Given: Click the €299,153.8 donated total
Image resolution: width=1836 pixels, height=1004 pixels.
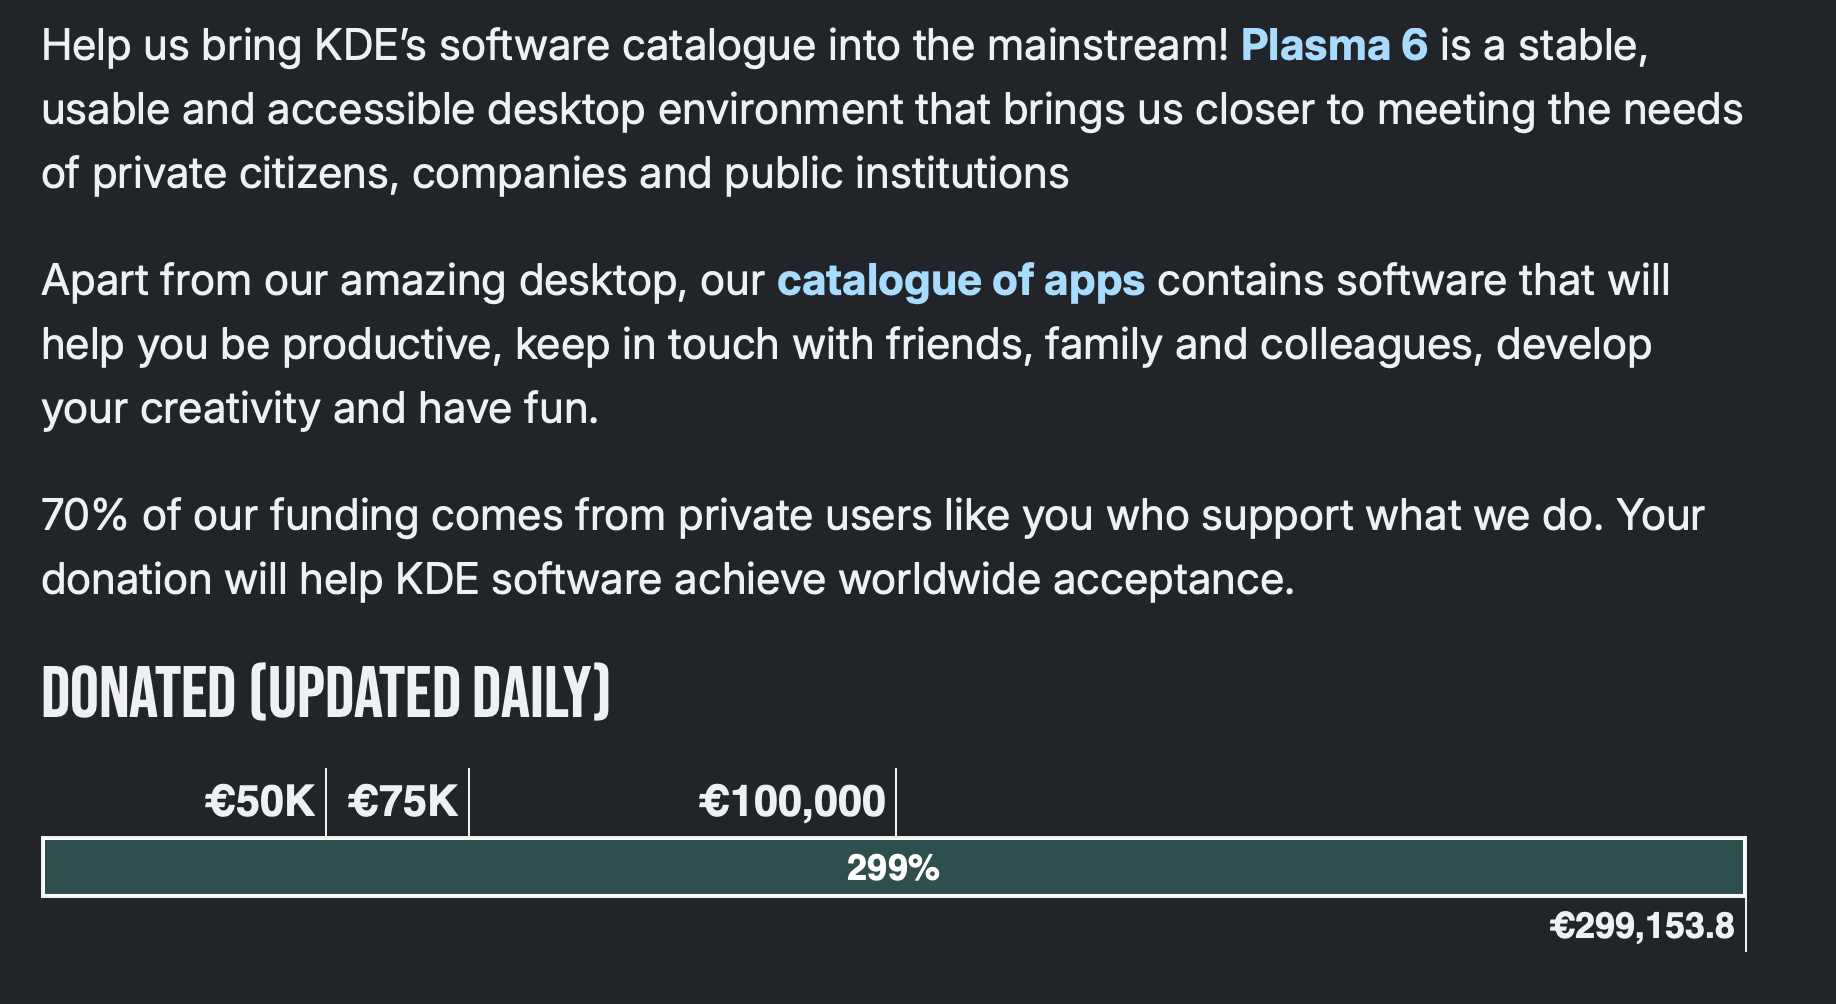Looking at the screenshot, I should [x=1641, y=926].
